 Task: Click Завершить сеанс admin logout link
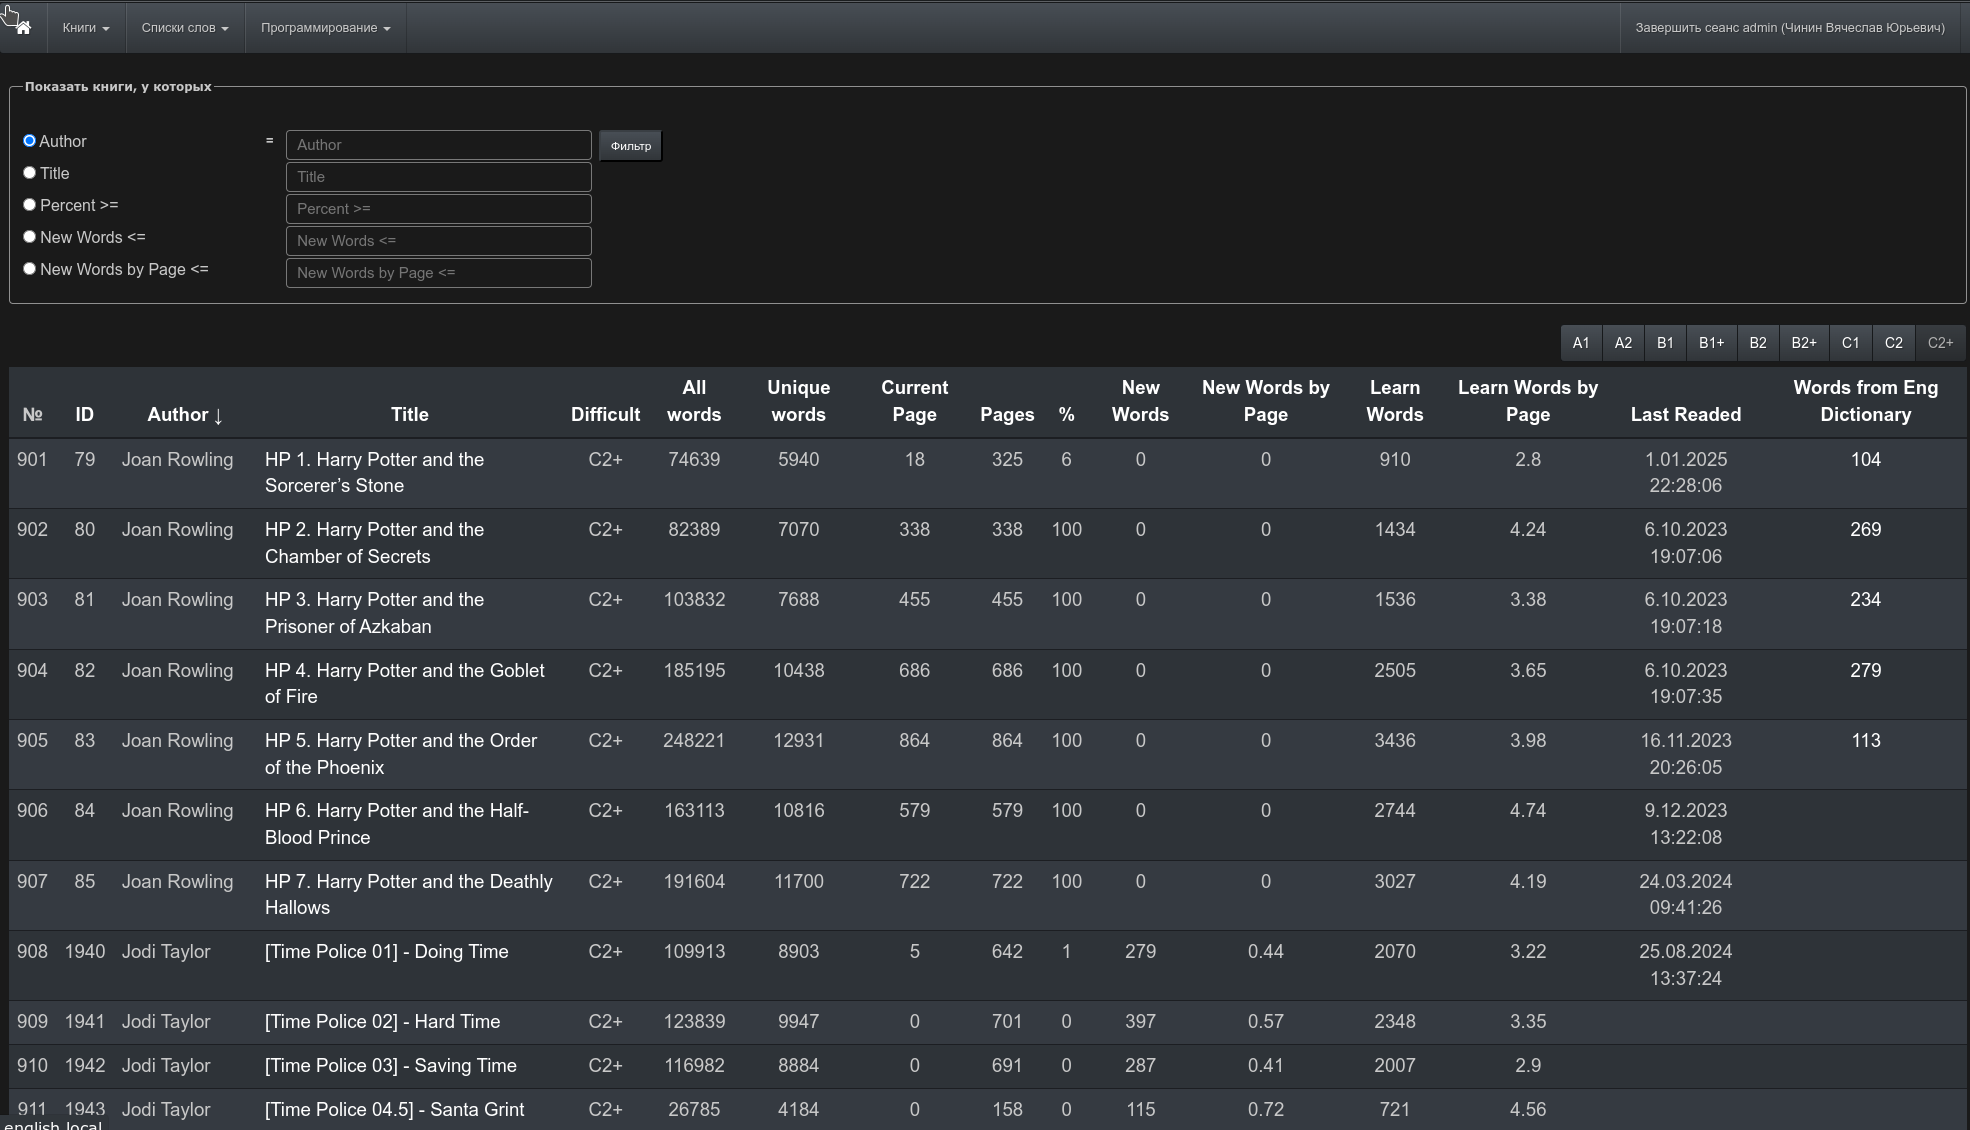(1789, 28)
